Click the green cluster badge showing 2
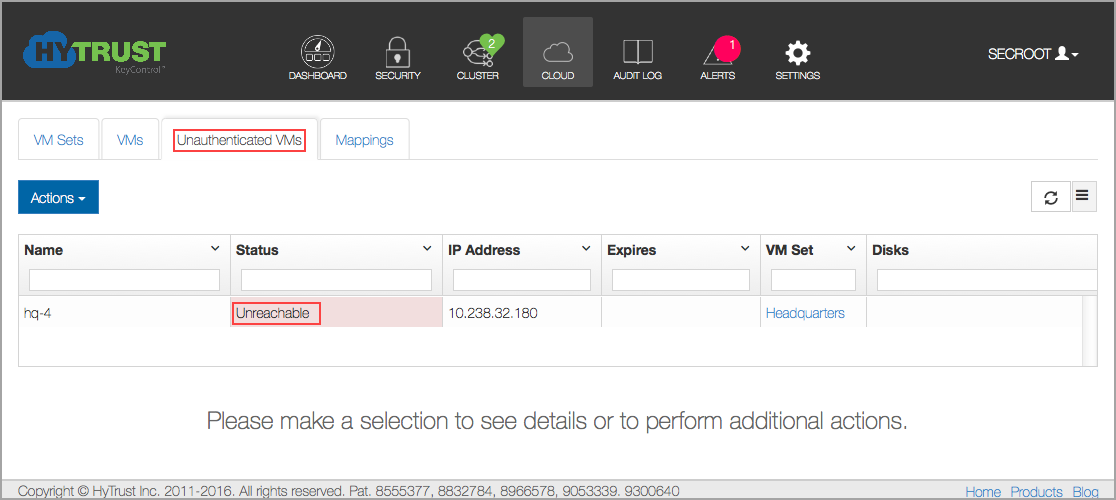 [492, 44]
